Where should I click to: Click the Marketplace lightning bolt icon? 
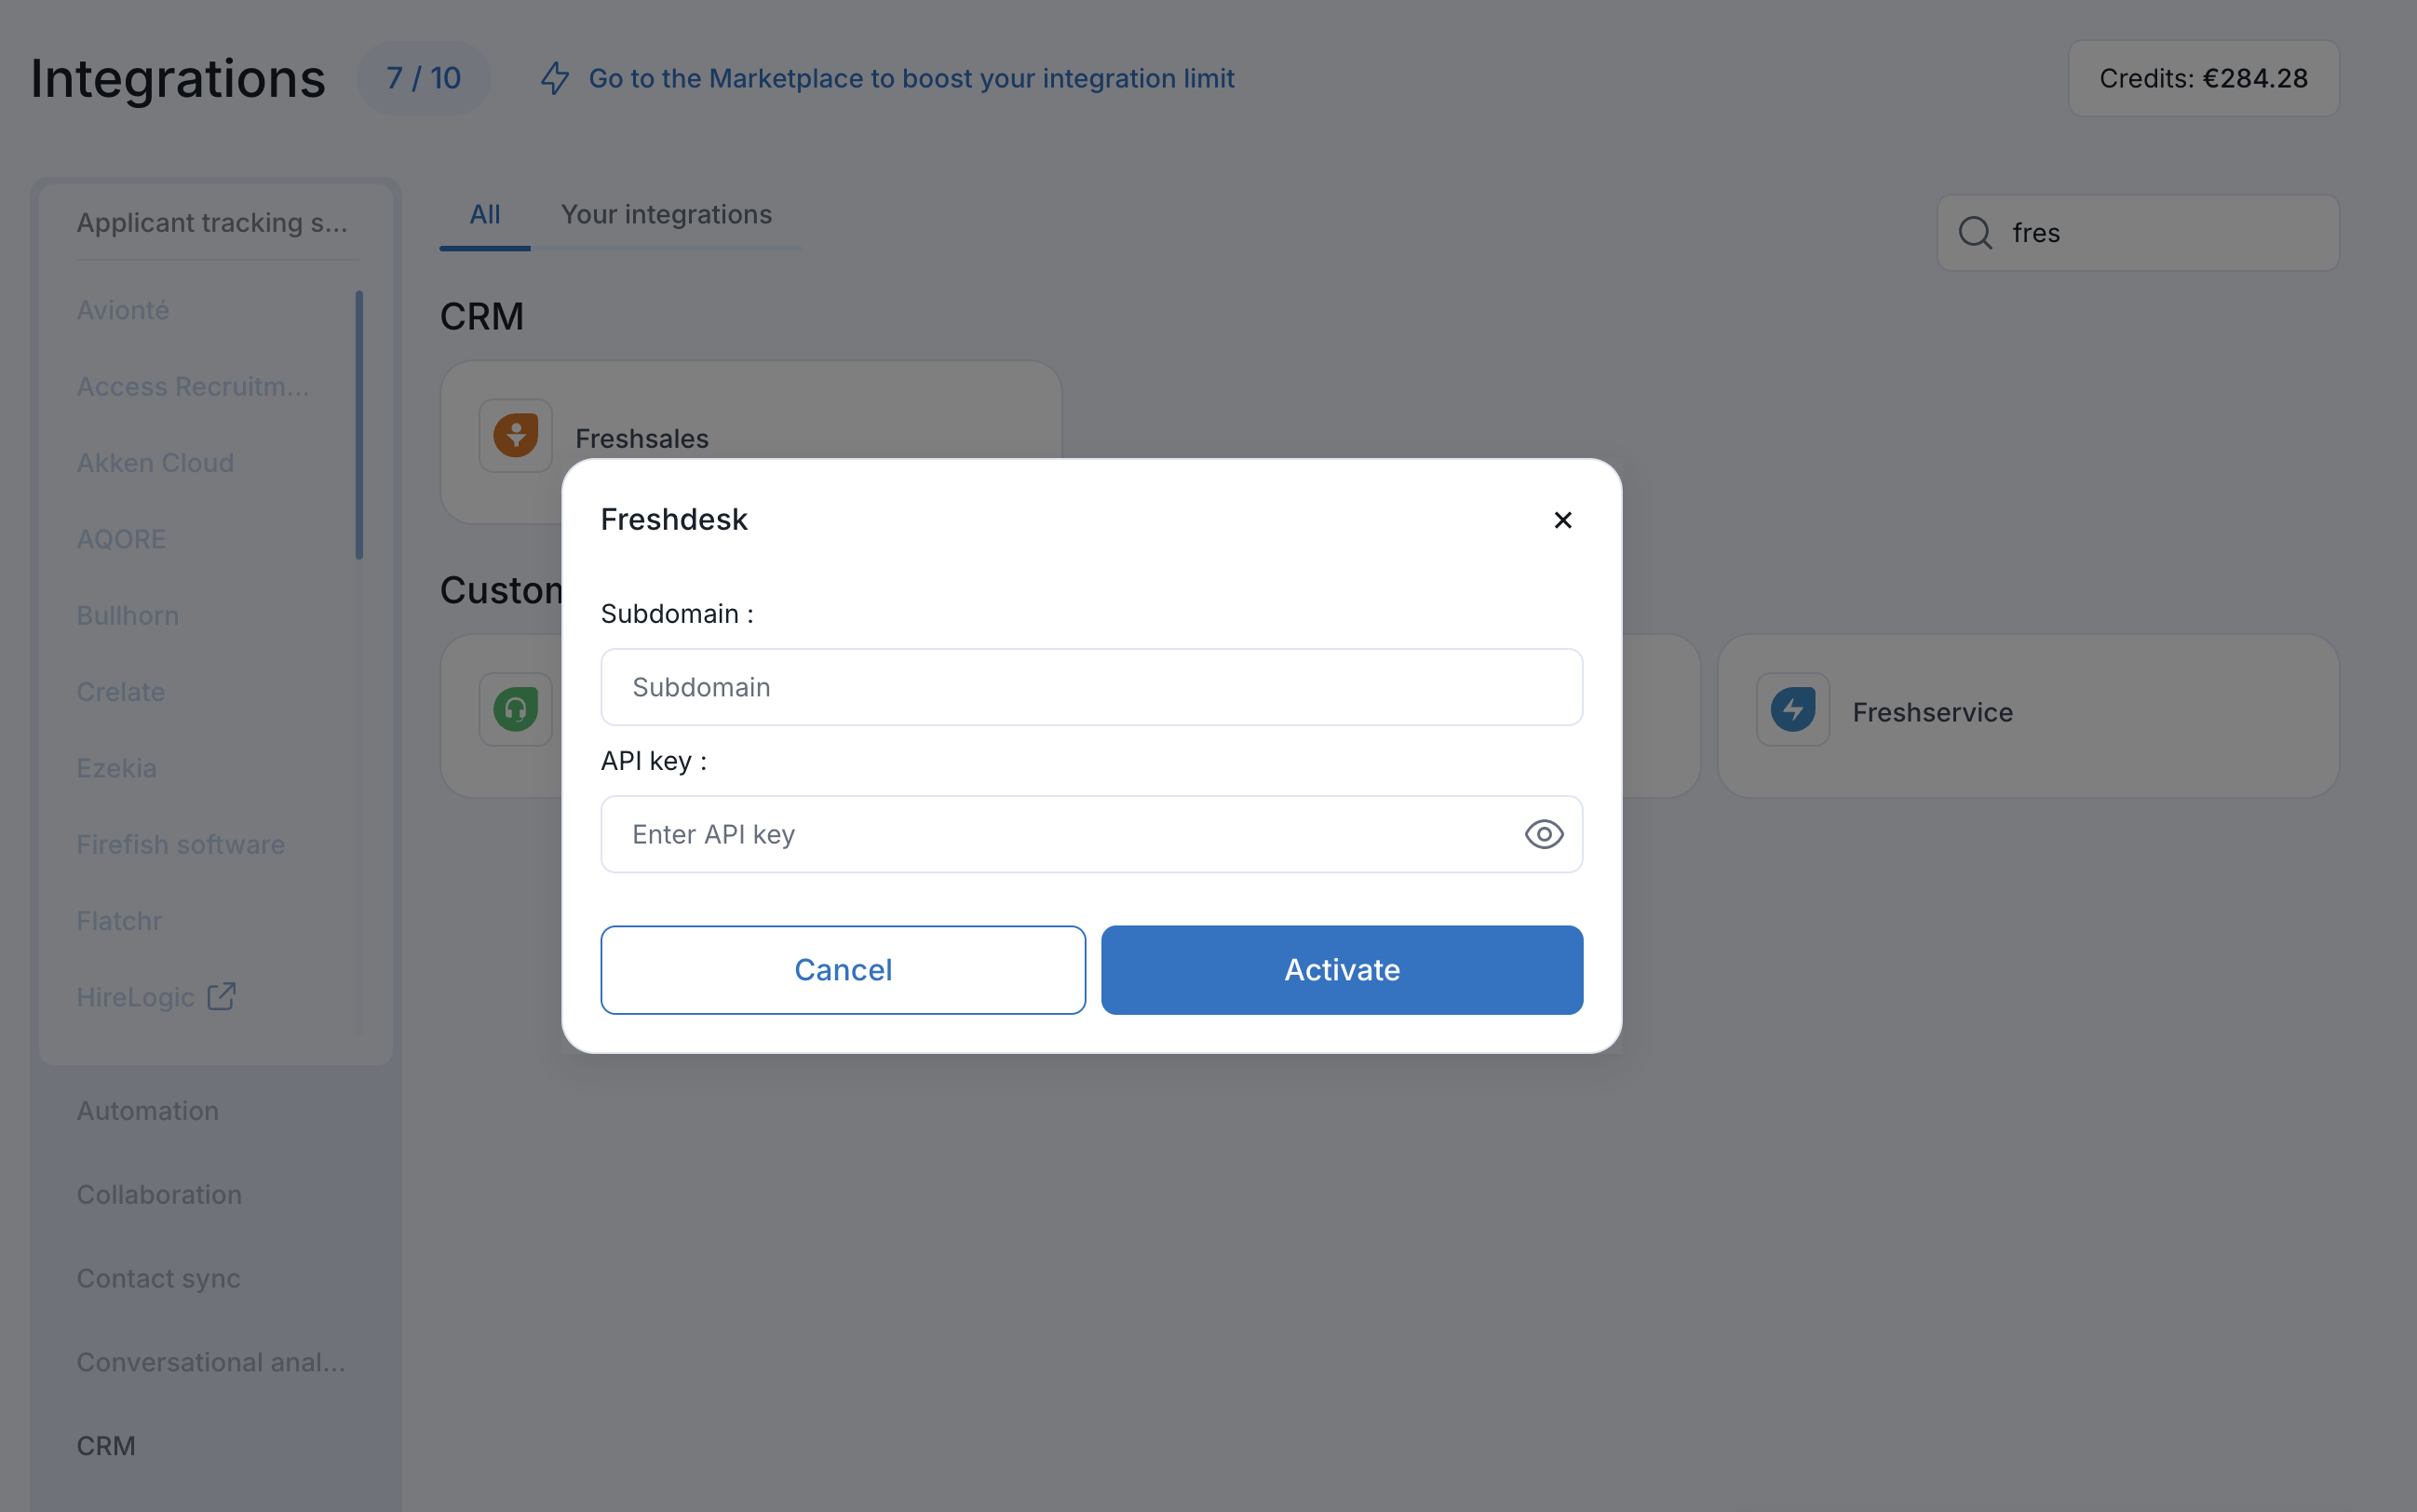coord(555,78)
